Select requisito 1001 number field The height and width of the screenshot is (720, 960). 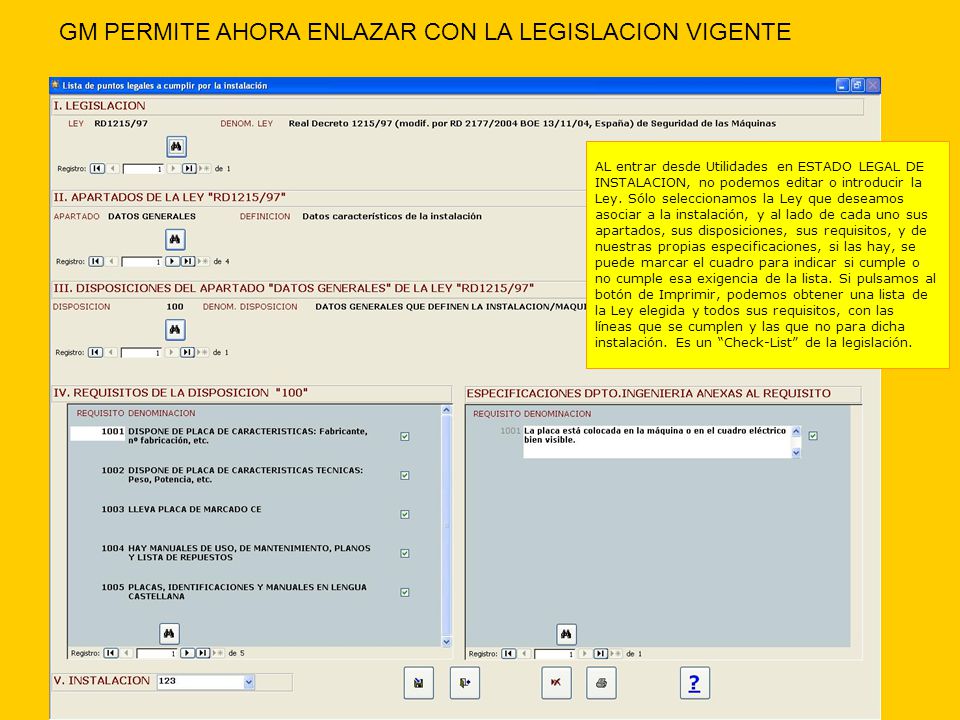click(98, 433)
